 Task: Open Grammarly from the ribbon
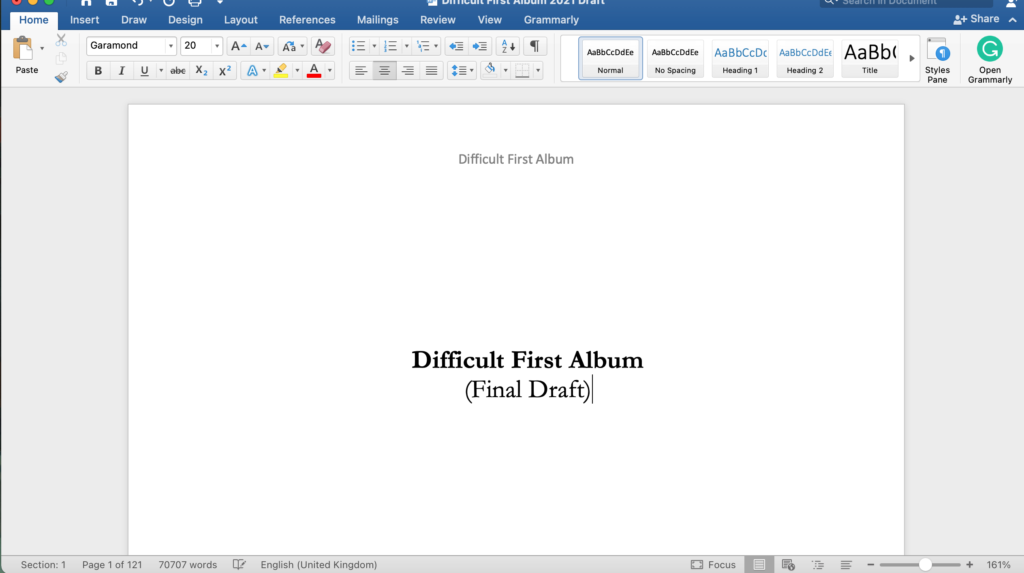tap(989, 60)
